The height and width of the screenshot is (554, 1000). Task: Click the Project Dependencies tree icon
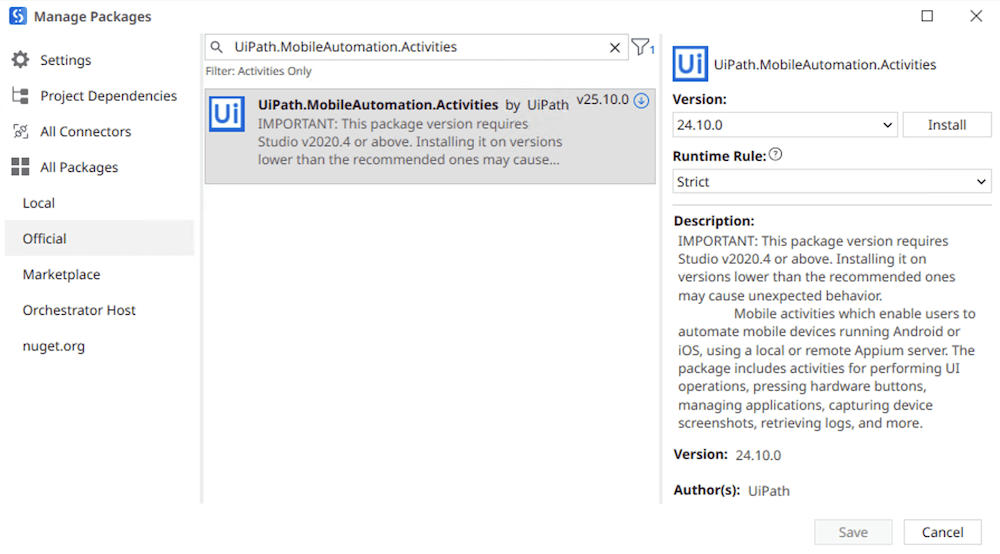(20, 96)
